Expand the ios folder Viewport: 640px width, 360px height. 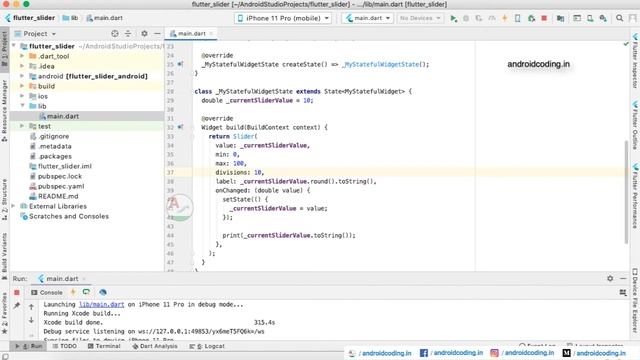coord(22,96)
